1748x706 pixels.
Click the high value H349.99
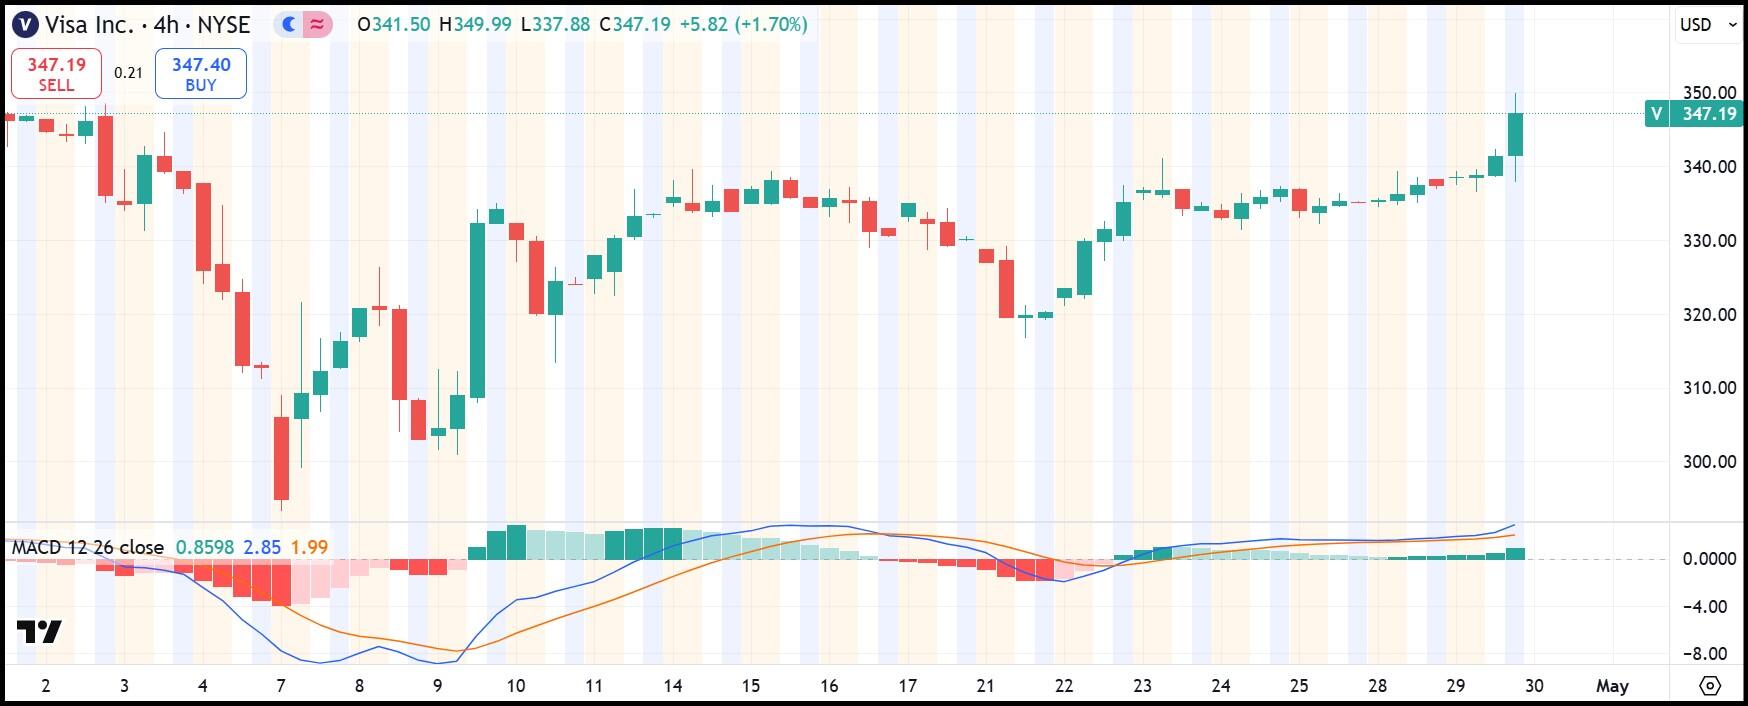point(475,24)
